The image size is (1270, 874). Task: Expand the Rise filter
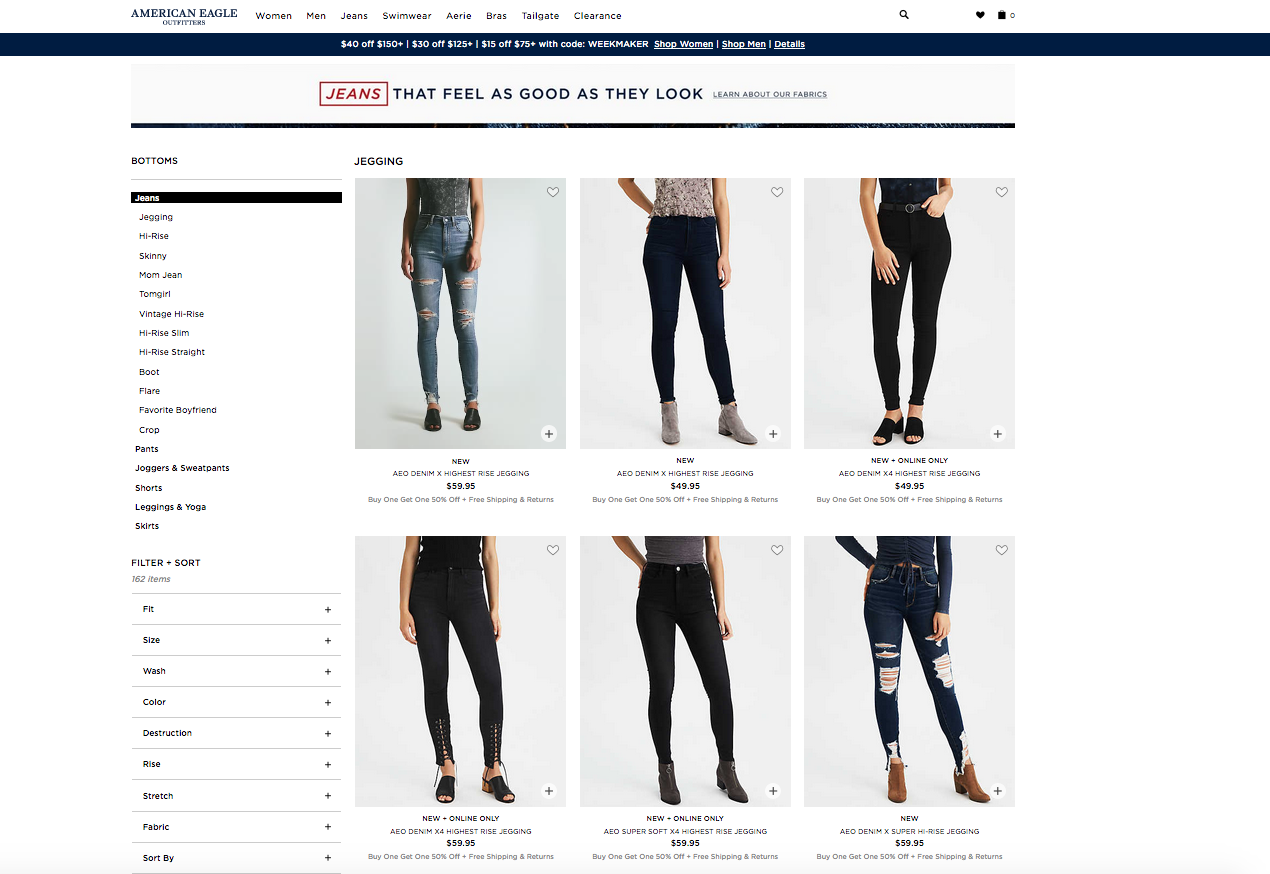click(236, 764)
